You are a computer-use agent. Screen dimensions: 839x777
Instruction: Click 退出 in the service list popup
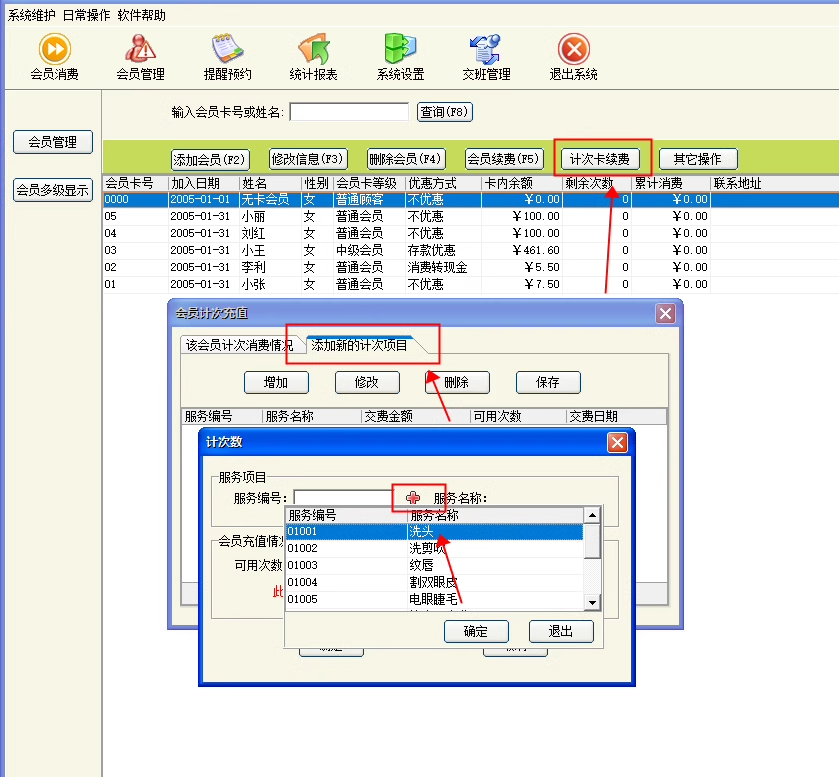click(561, 631)
